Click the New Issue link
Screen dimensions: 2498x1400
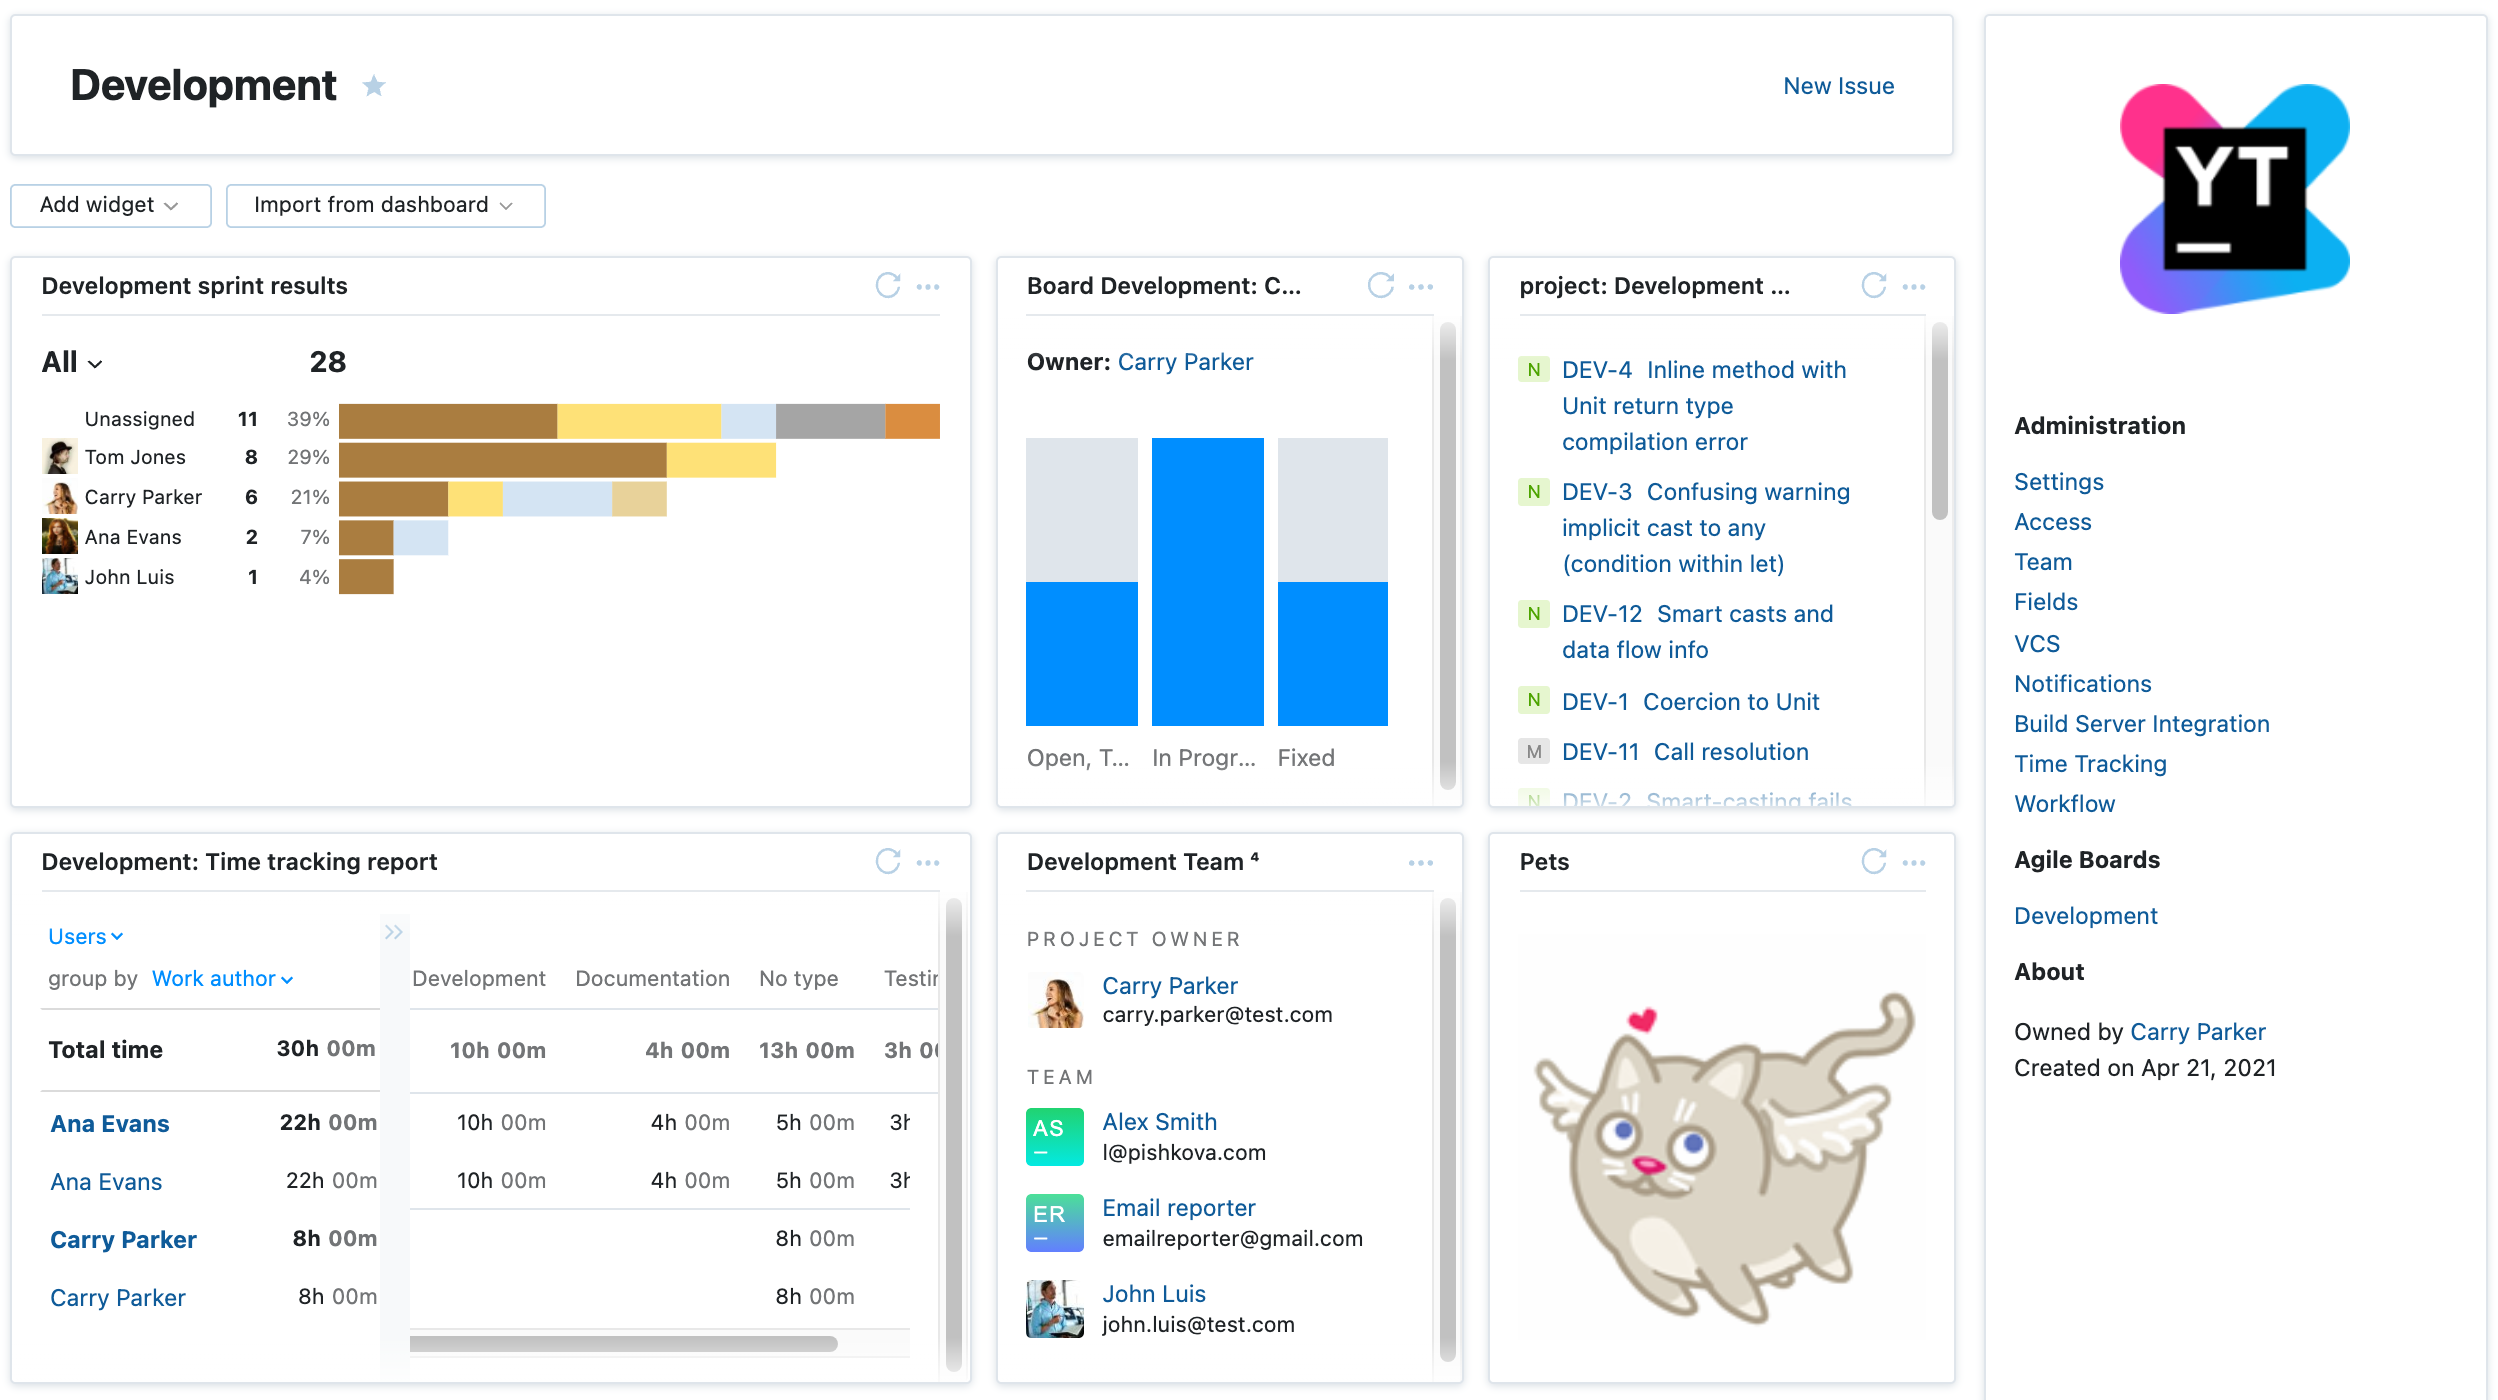(1839, 84)
